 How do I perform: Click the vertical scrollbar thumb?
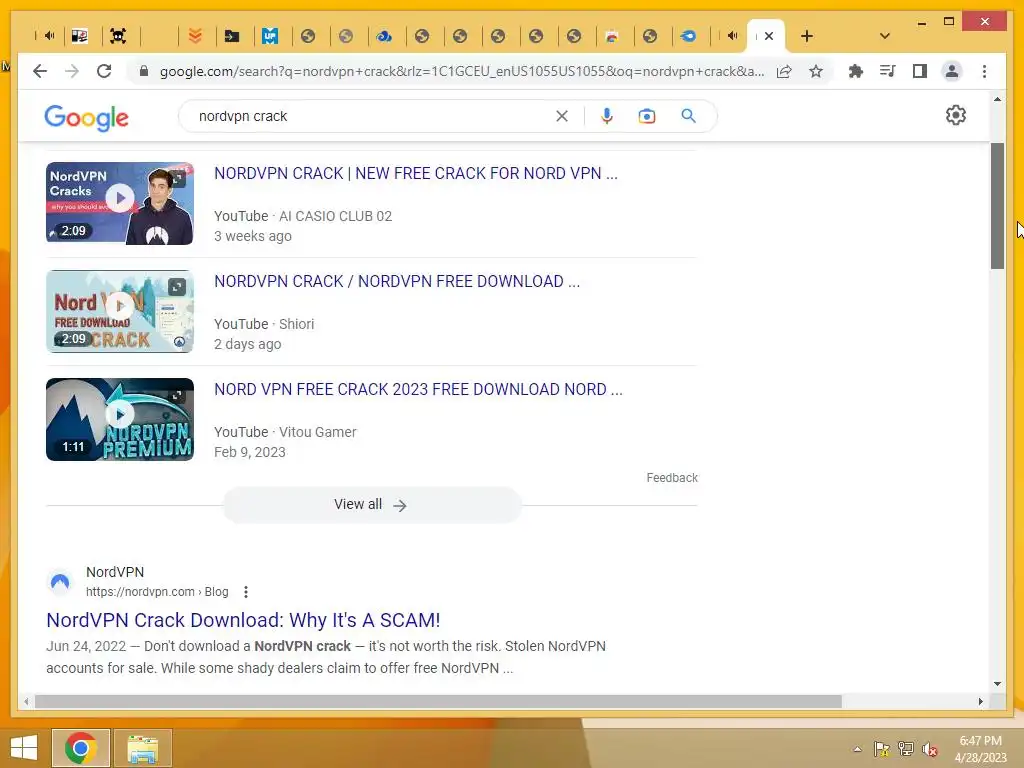tap(997, 206)
